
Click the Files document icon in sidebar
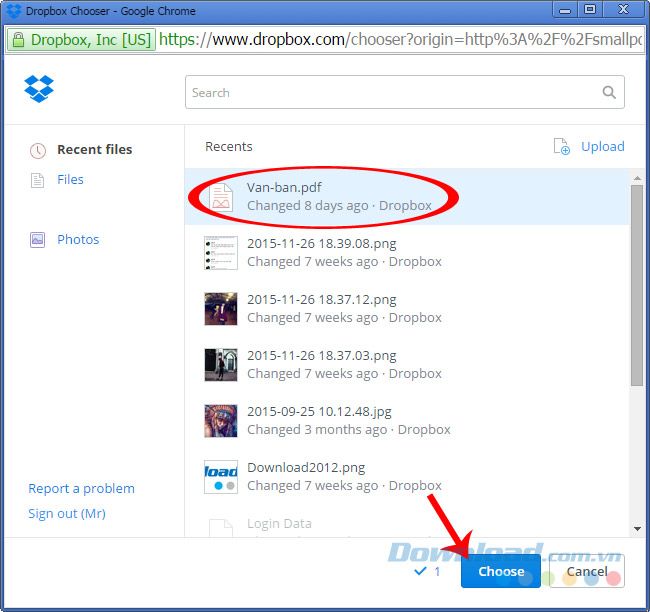point(37,180)
